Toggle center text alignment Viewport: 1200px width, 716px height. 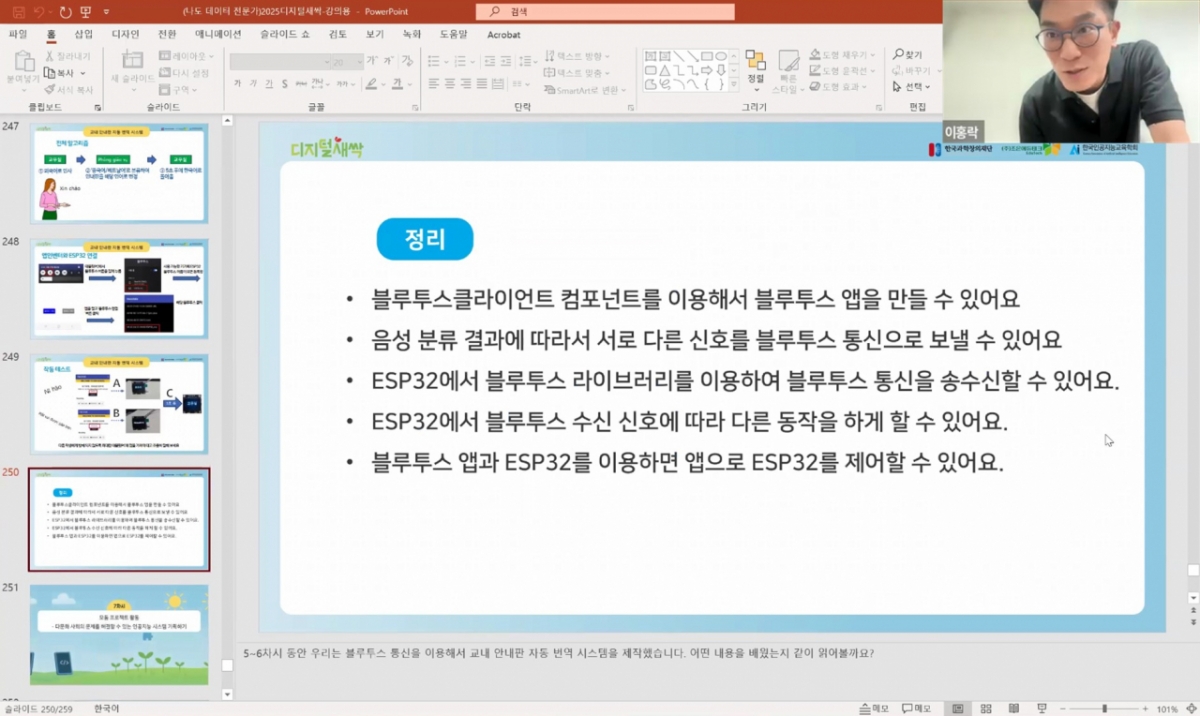point(449,85)
